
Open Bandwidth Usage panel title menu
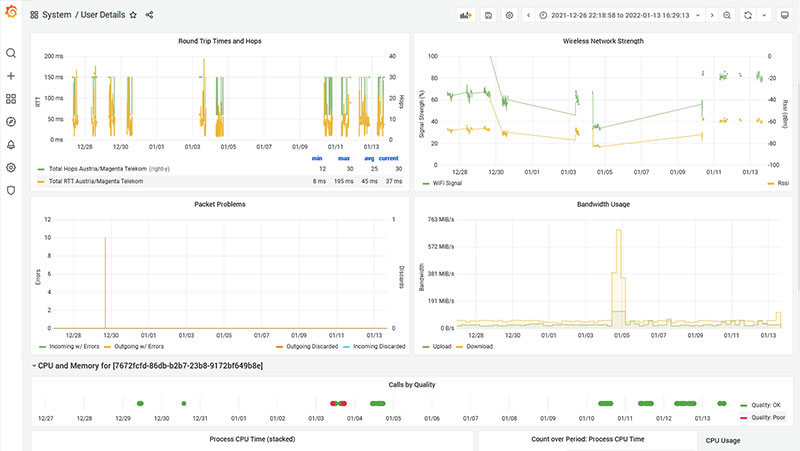(x=603, y=204)
